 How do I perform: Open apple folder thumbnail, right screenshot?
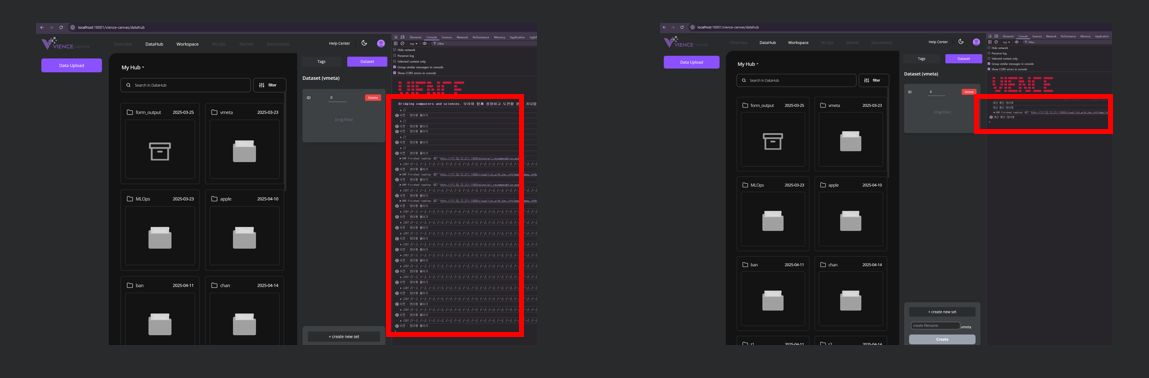851,220
